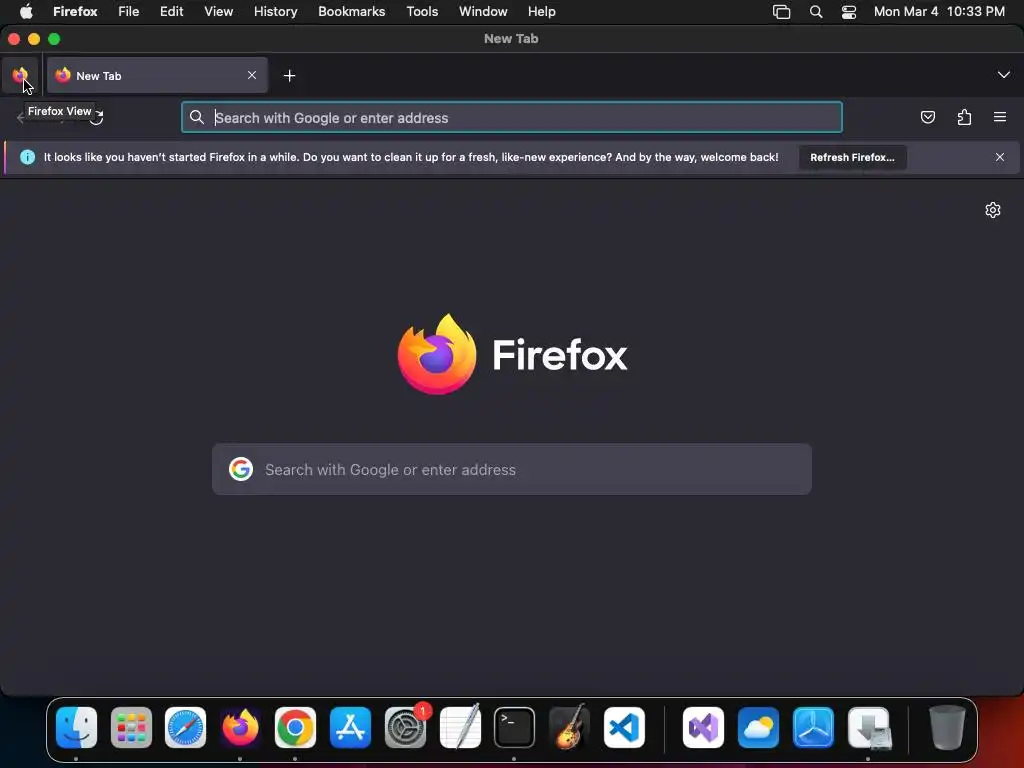Reload the current page

click(x=97, y=118)
